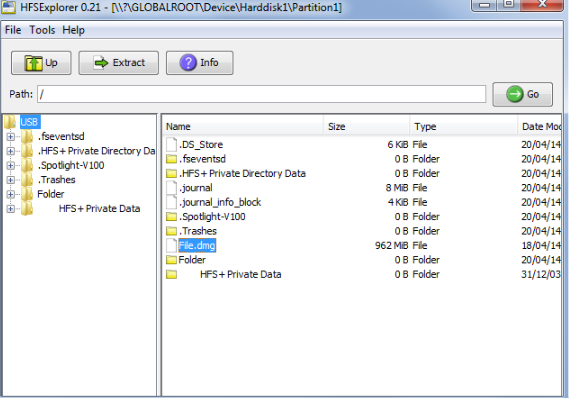The height and width of the screenshot is (398, 569).
Task: Click the 6 KiB size cell
Action: click(398, 144)
